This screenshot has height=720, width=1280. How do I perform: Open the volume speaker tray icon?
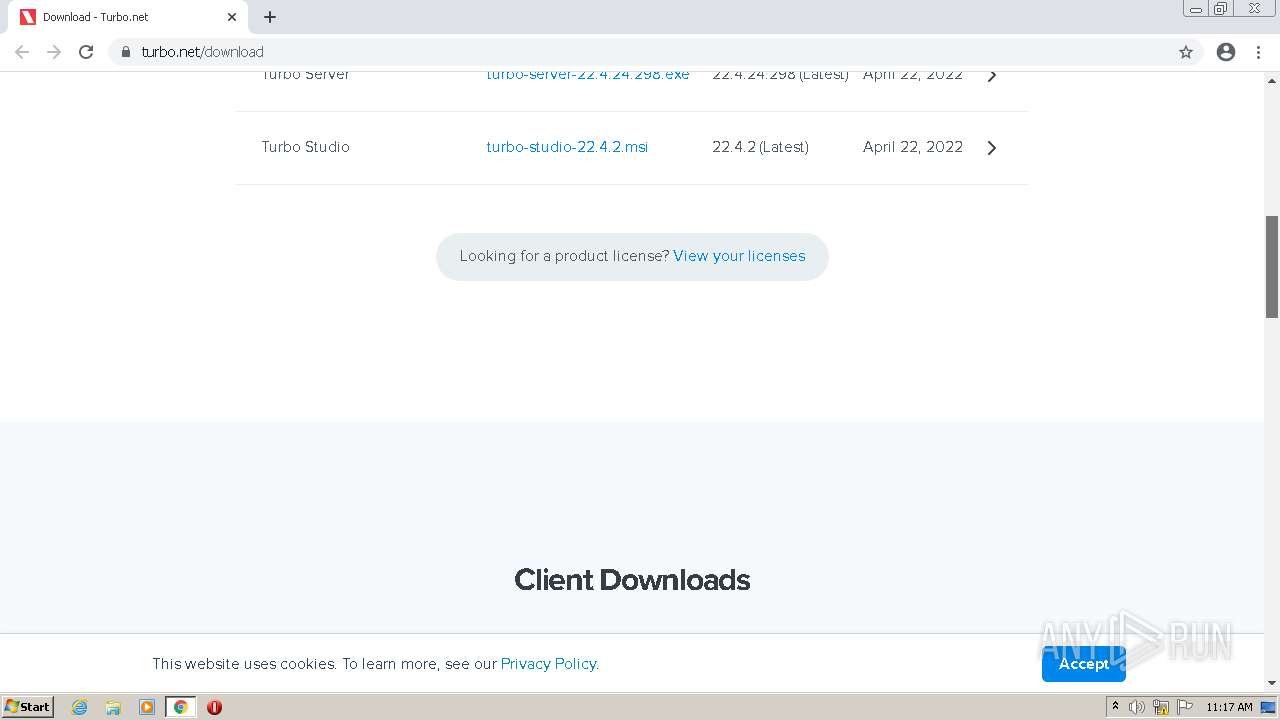[1137, 707]
